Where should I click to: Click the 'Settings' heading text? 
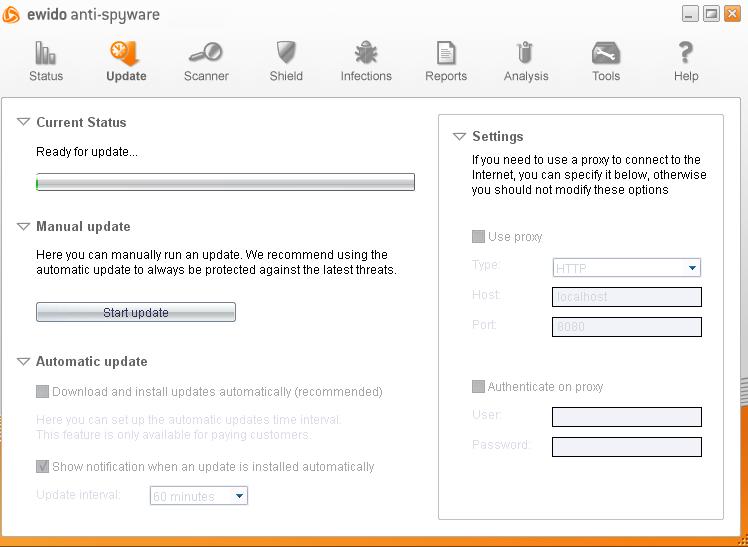click(x=498, y=137)
